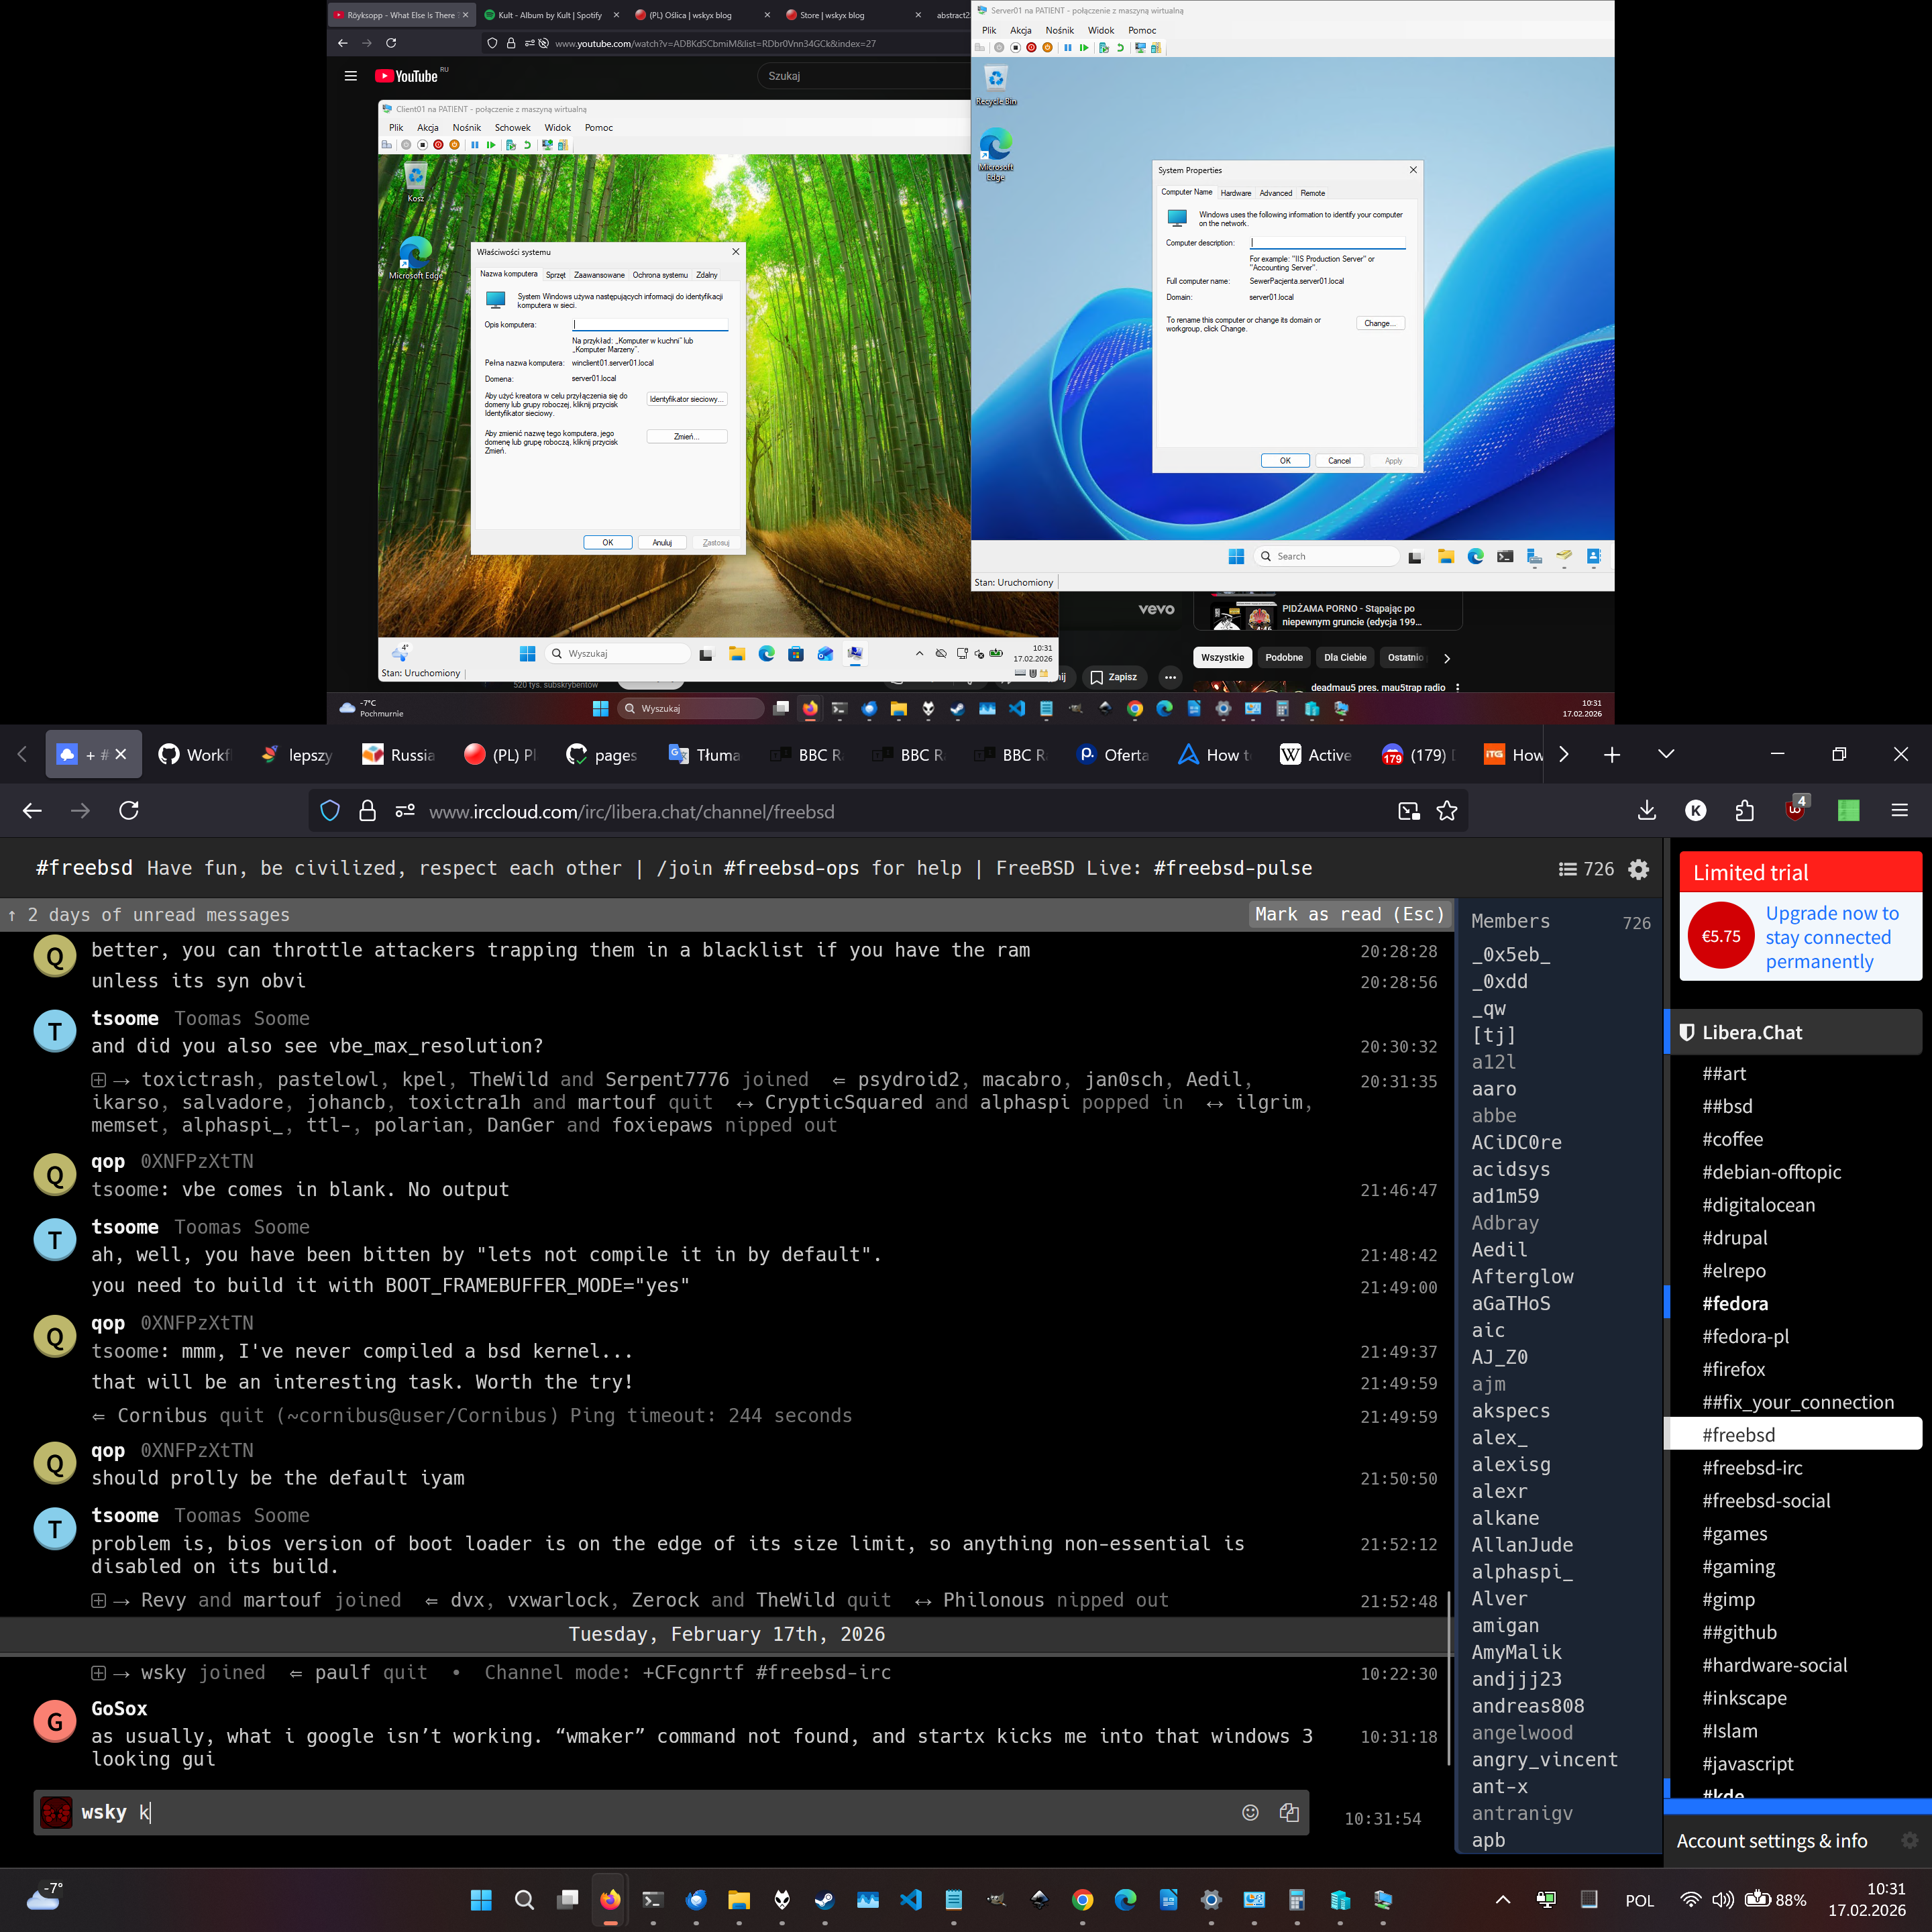This screenshot has height=1932, width=1932.
Task: Open Firefox hamburger application menu
Action: pyautogui.click(x=1899, y=811)
